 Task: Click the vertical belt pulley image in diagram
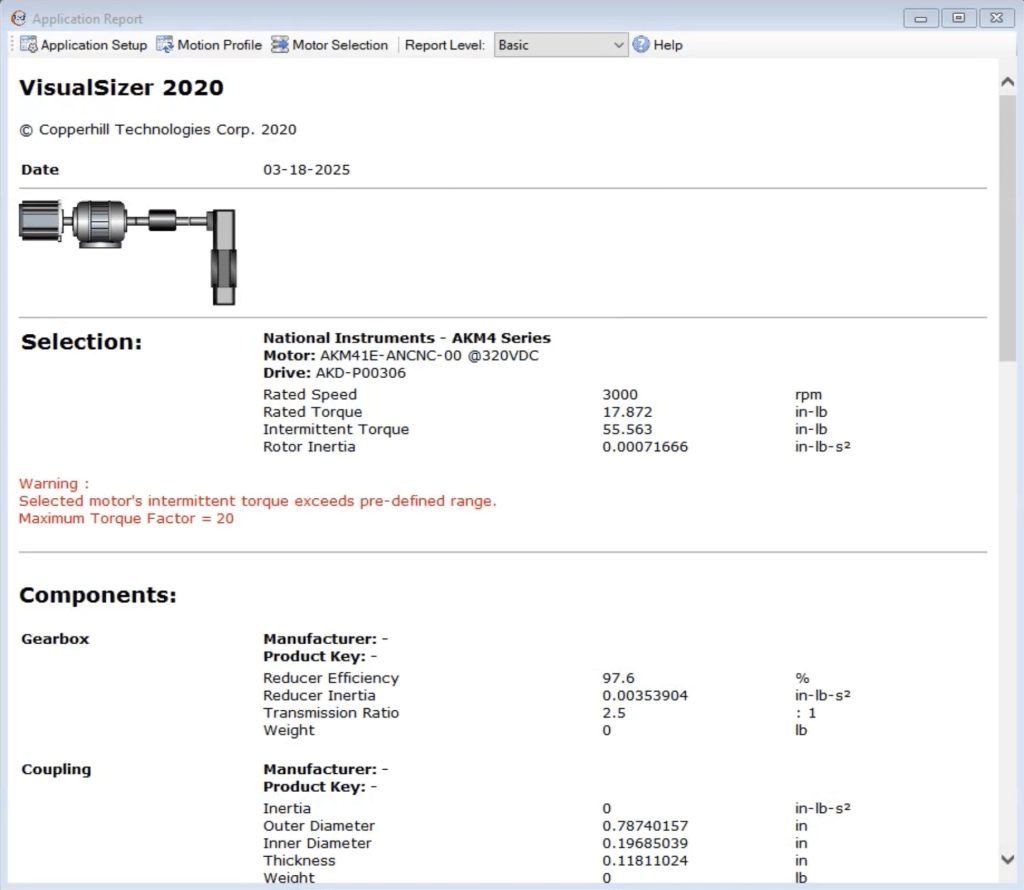pos(224,257)
